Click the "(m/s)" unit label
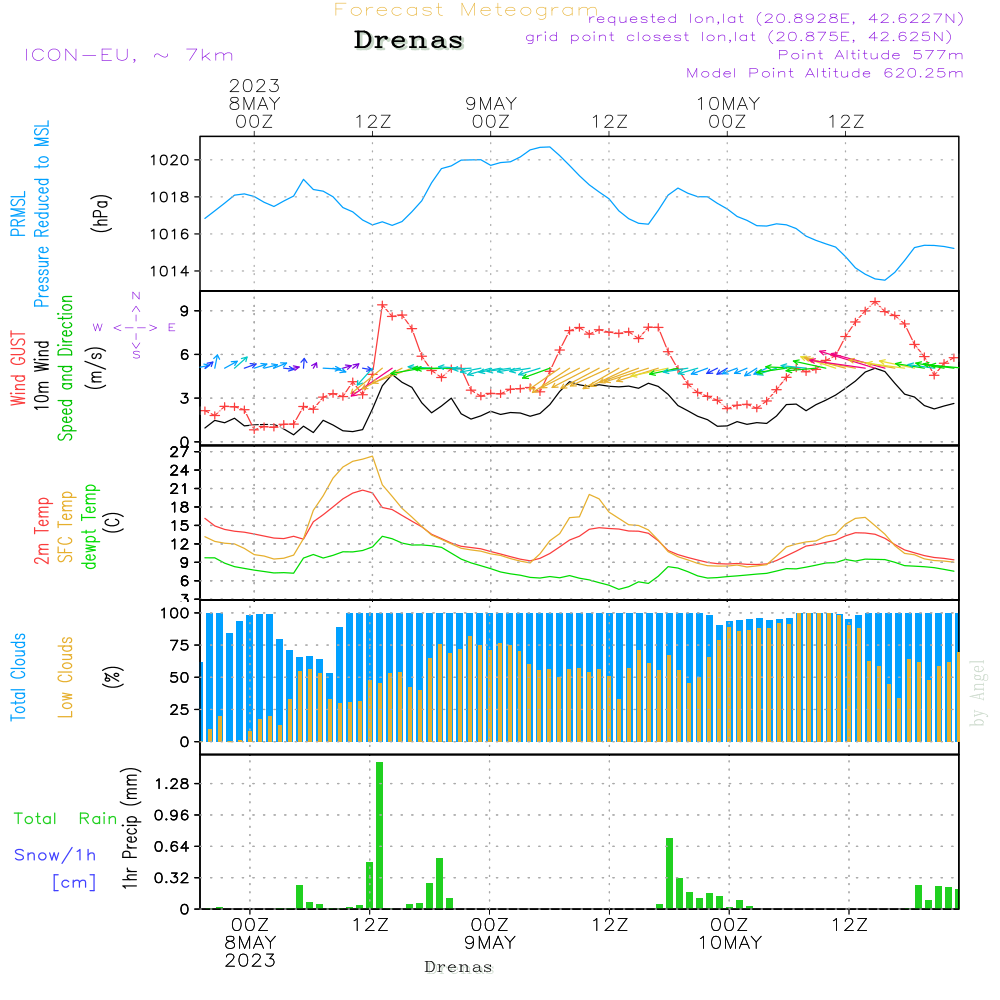The width and height of the screenshot is (1000, 1000). (x=96, y=368)
